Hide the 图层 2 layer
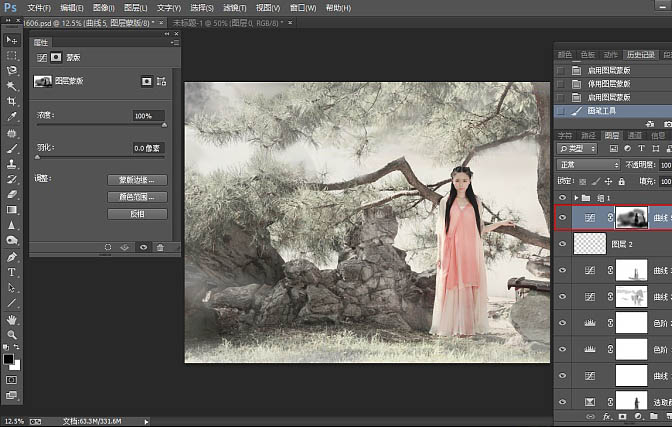 click(x=562, y=244)
